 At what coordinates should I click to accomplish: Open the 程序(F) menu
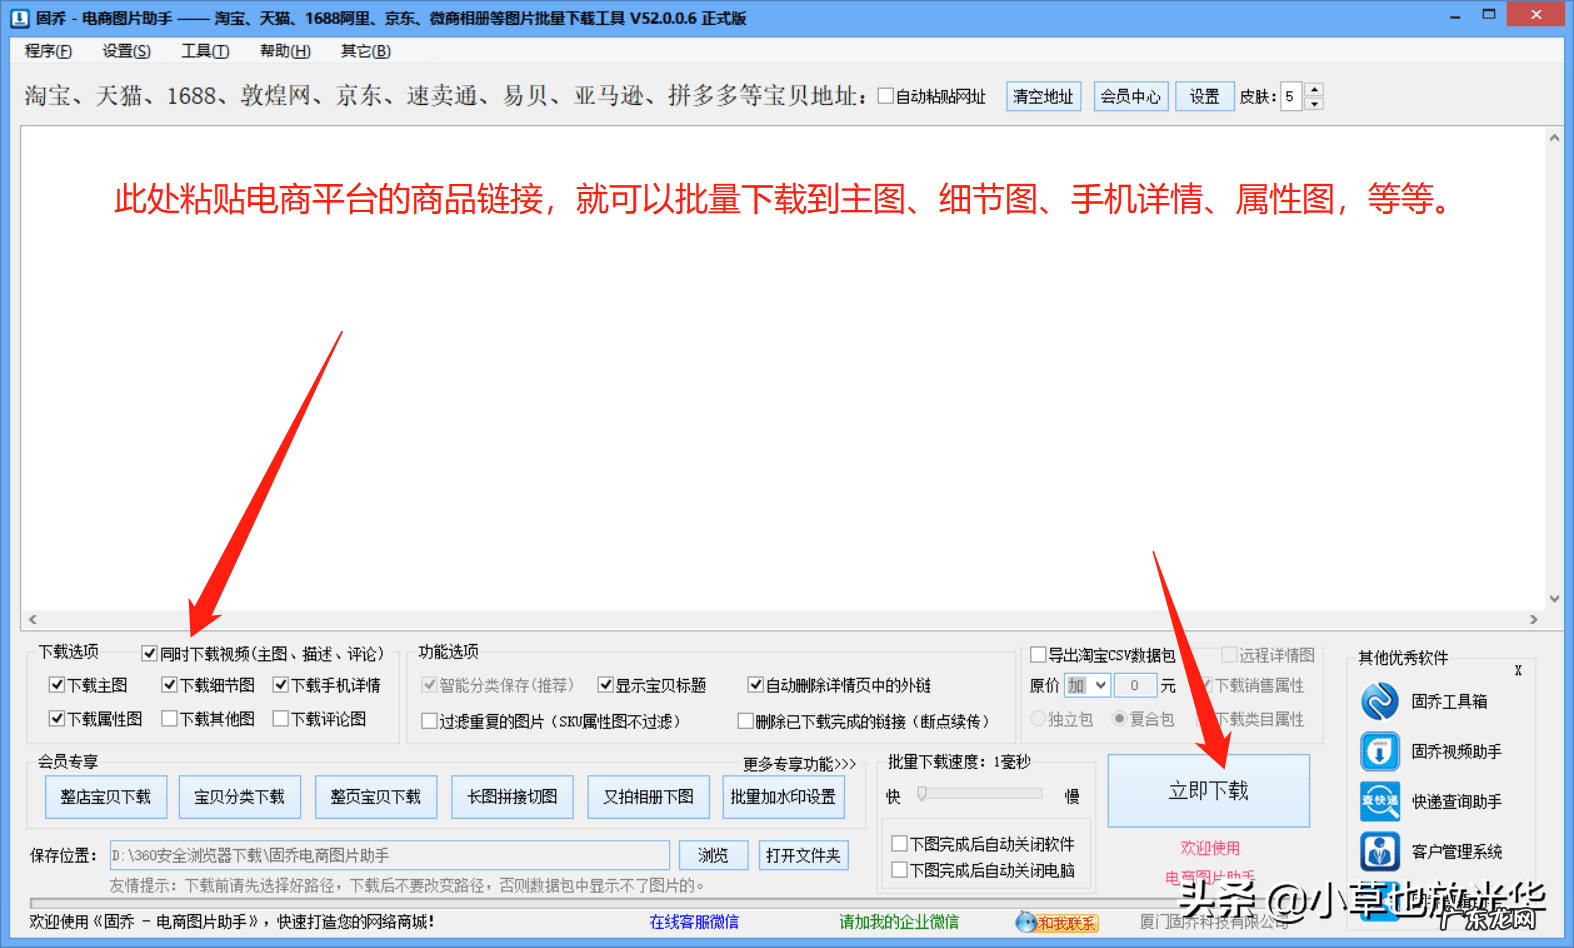pos(48,51)
